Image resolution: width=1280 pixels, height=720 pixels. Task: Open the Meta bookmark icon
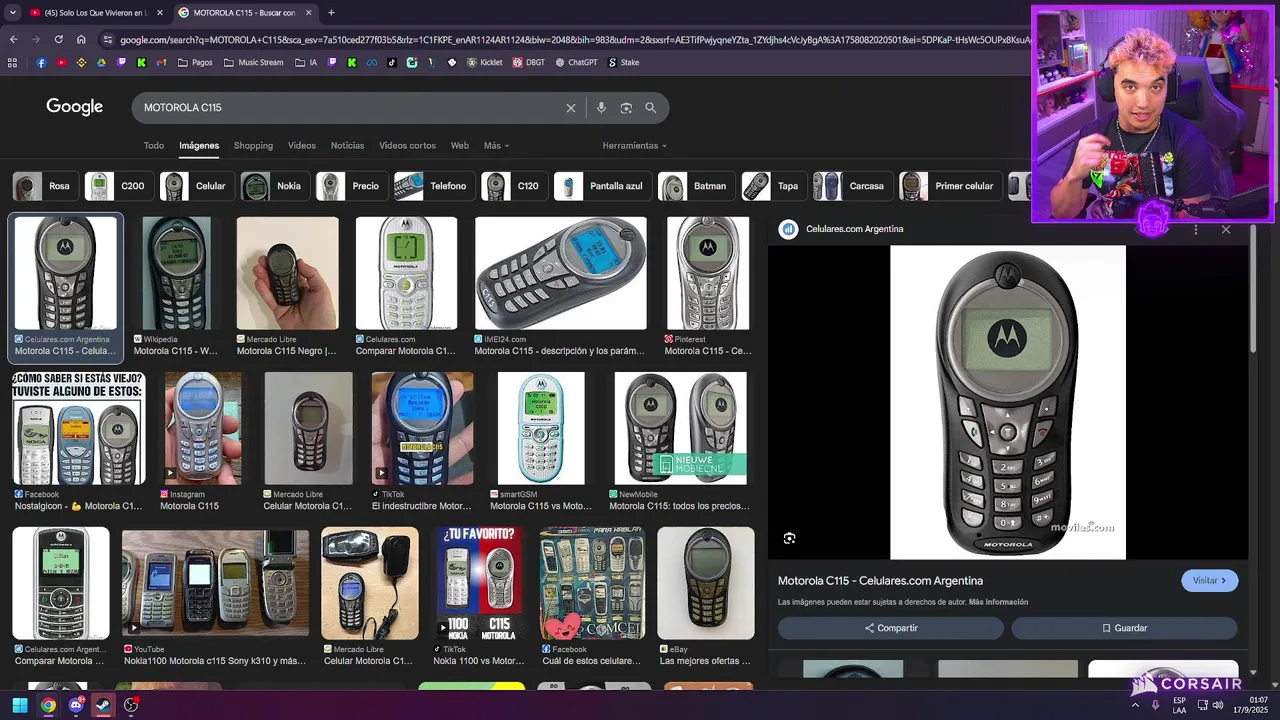pos(372,62)
